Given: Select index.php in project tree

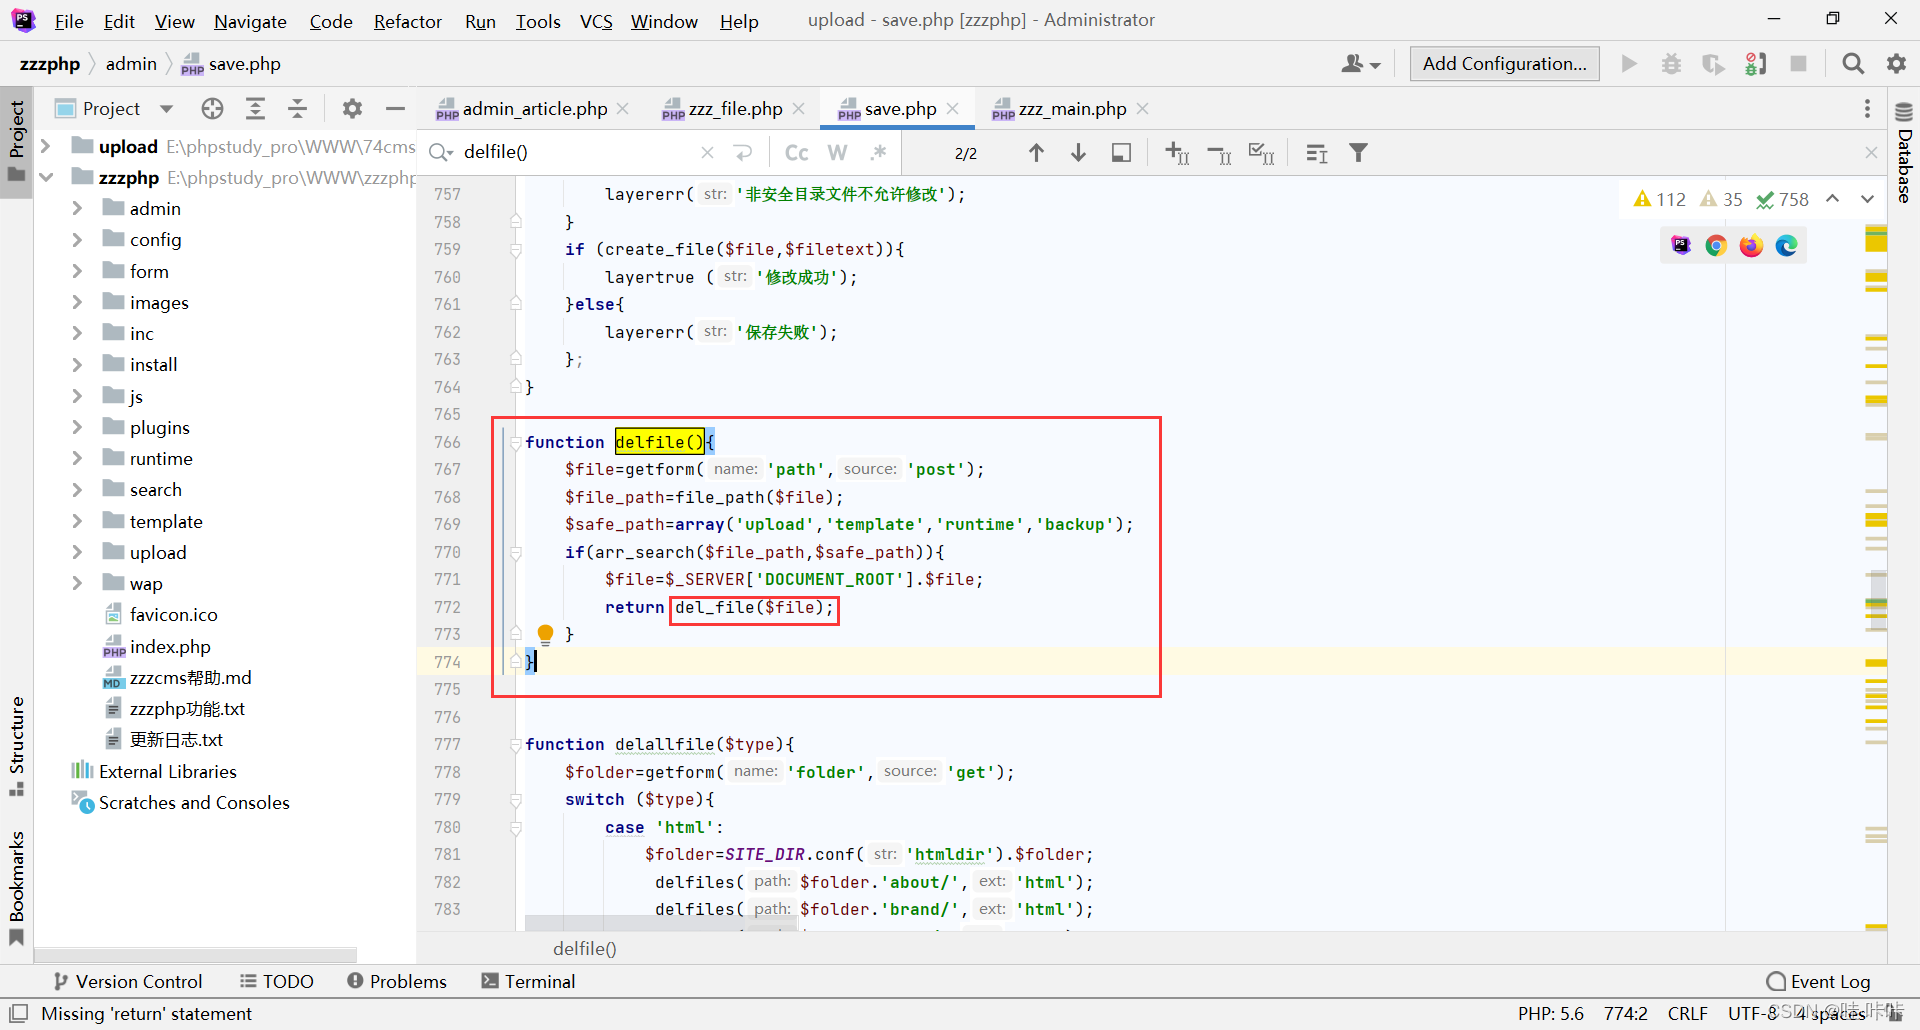Looking at the screenshot, I should 170,646.
